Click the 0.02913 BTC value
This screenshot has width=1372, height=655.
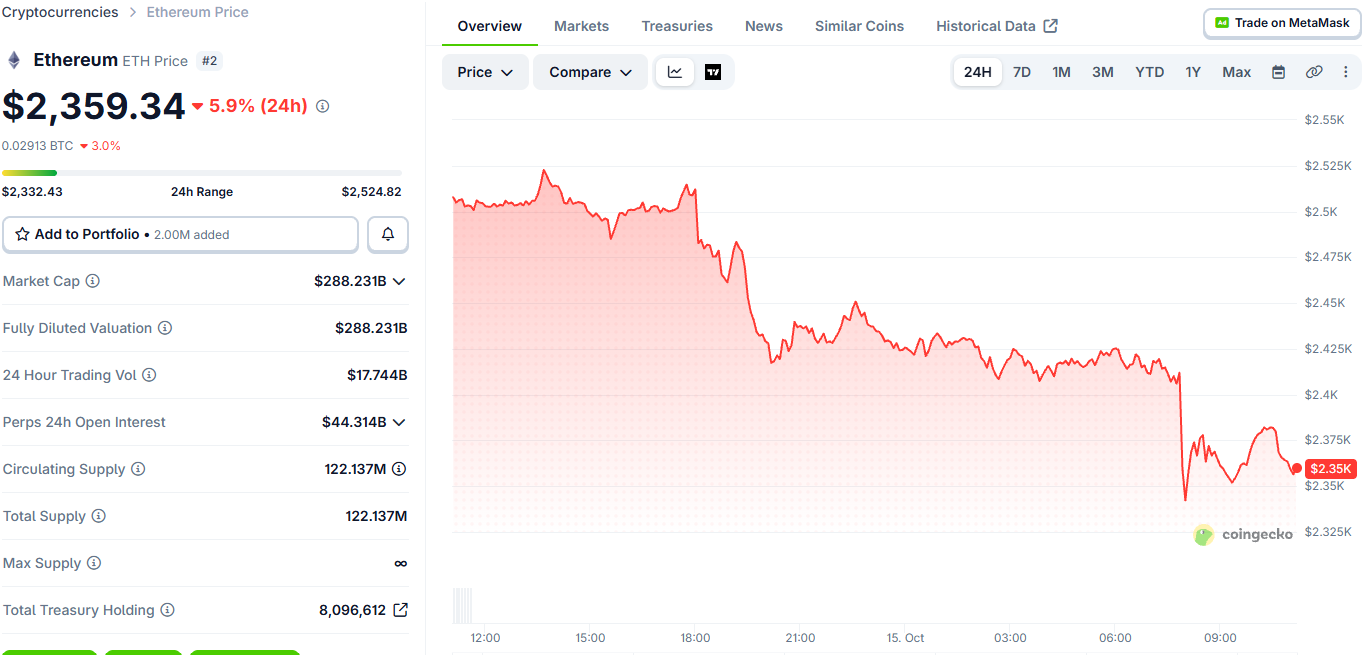point(38,146)
